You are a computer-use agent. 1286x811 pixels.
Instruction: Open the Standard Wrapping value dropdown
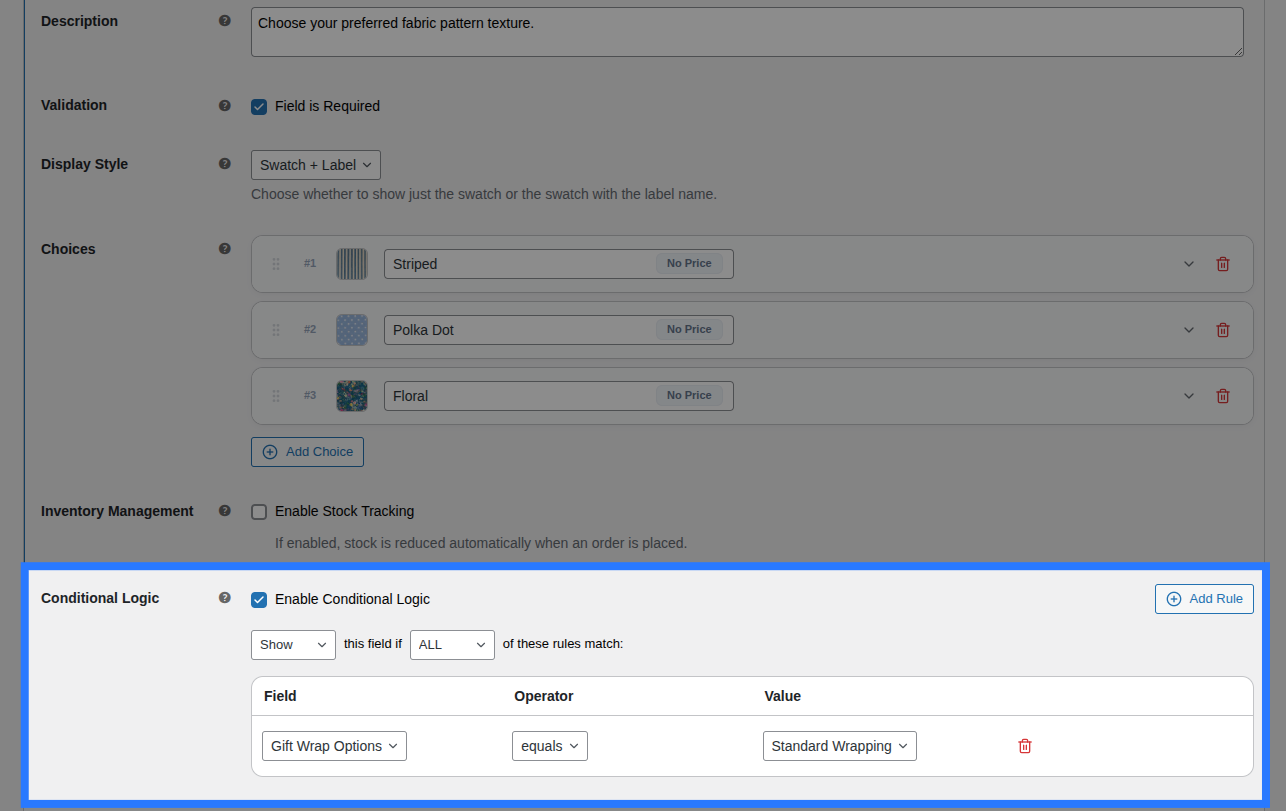840,746
